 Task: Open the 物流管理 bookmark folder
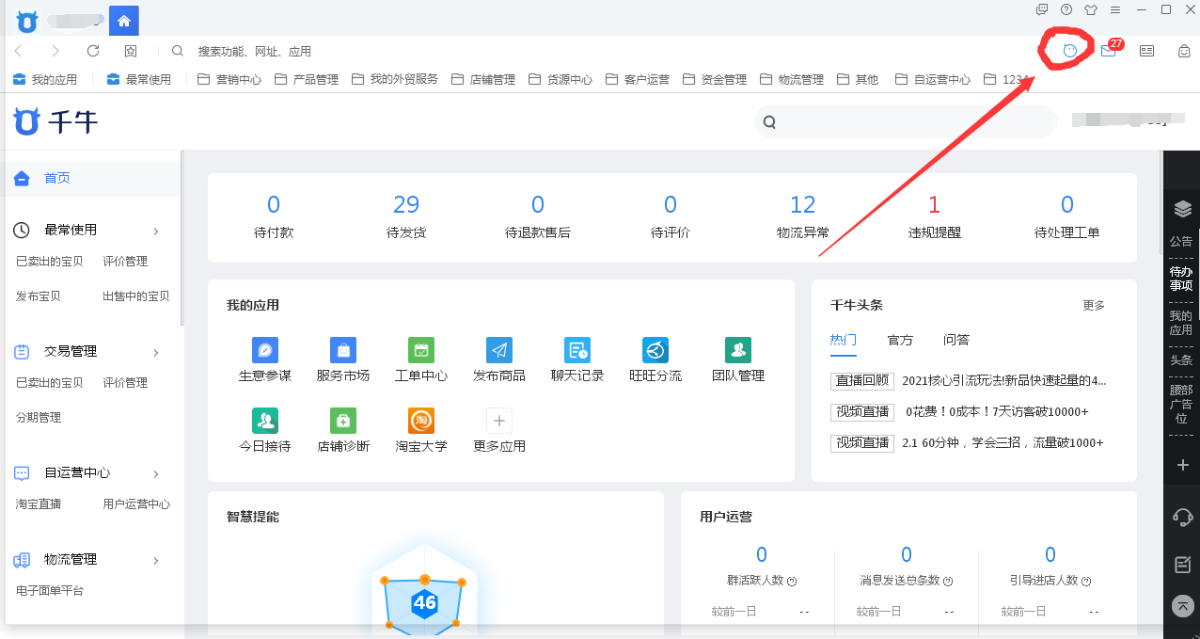(792, 79)
